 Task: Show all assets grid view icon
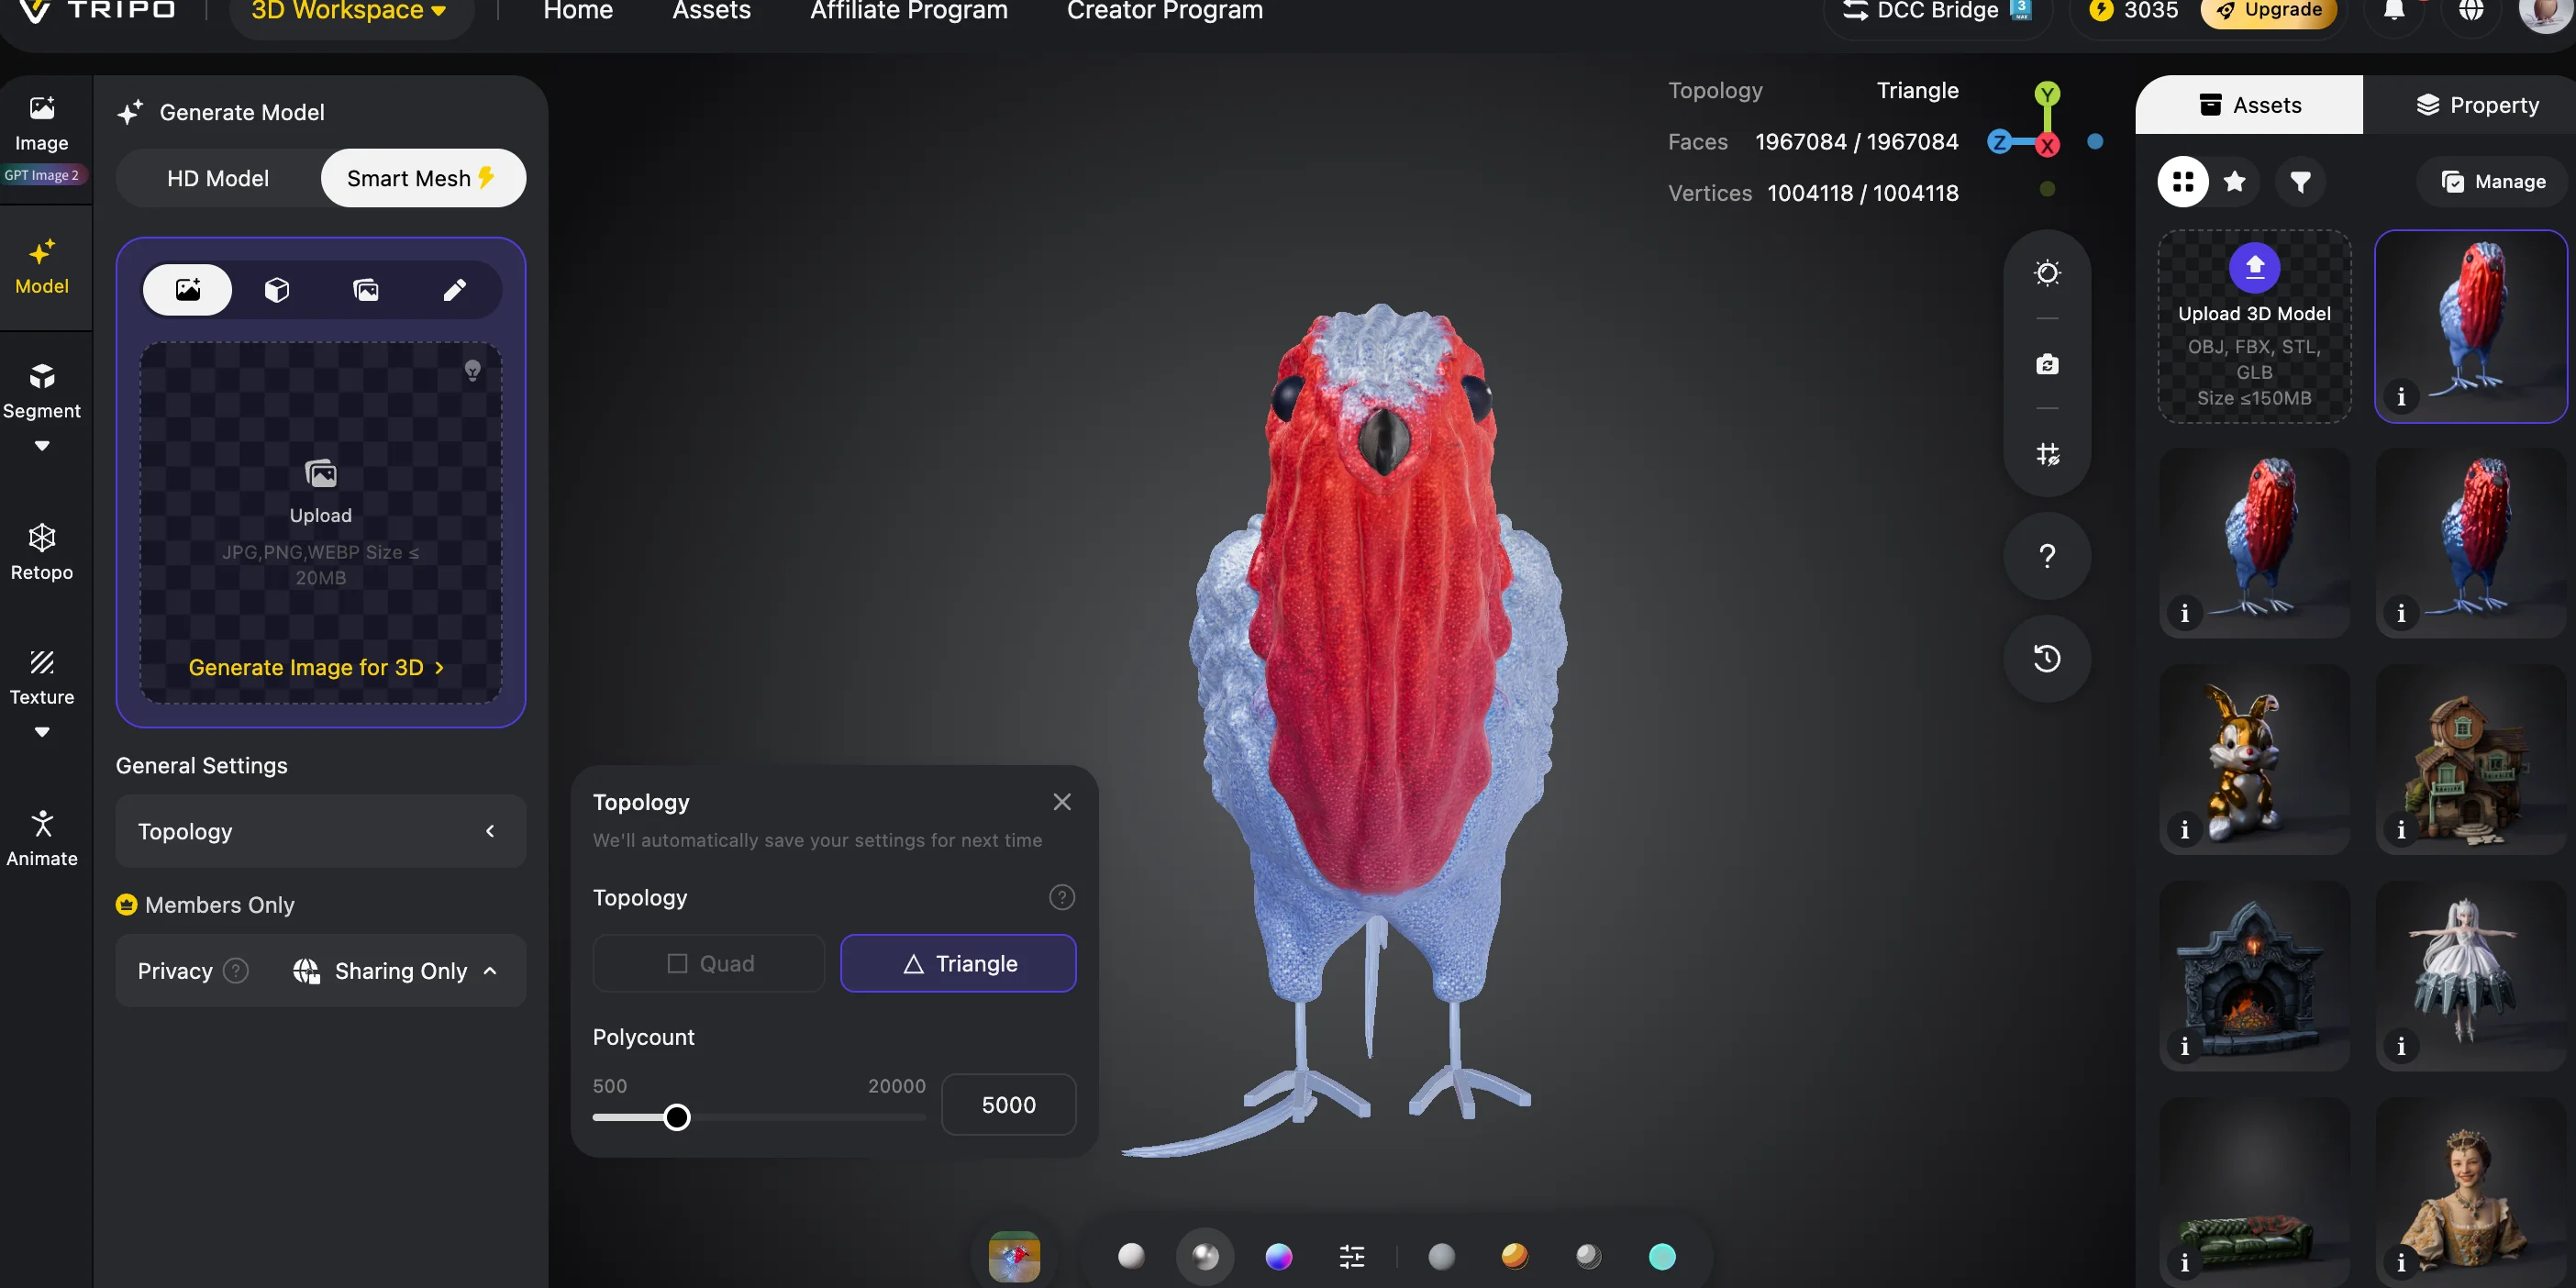[x=2183, y=182]
